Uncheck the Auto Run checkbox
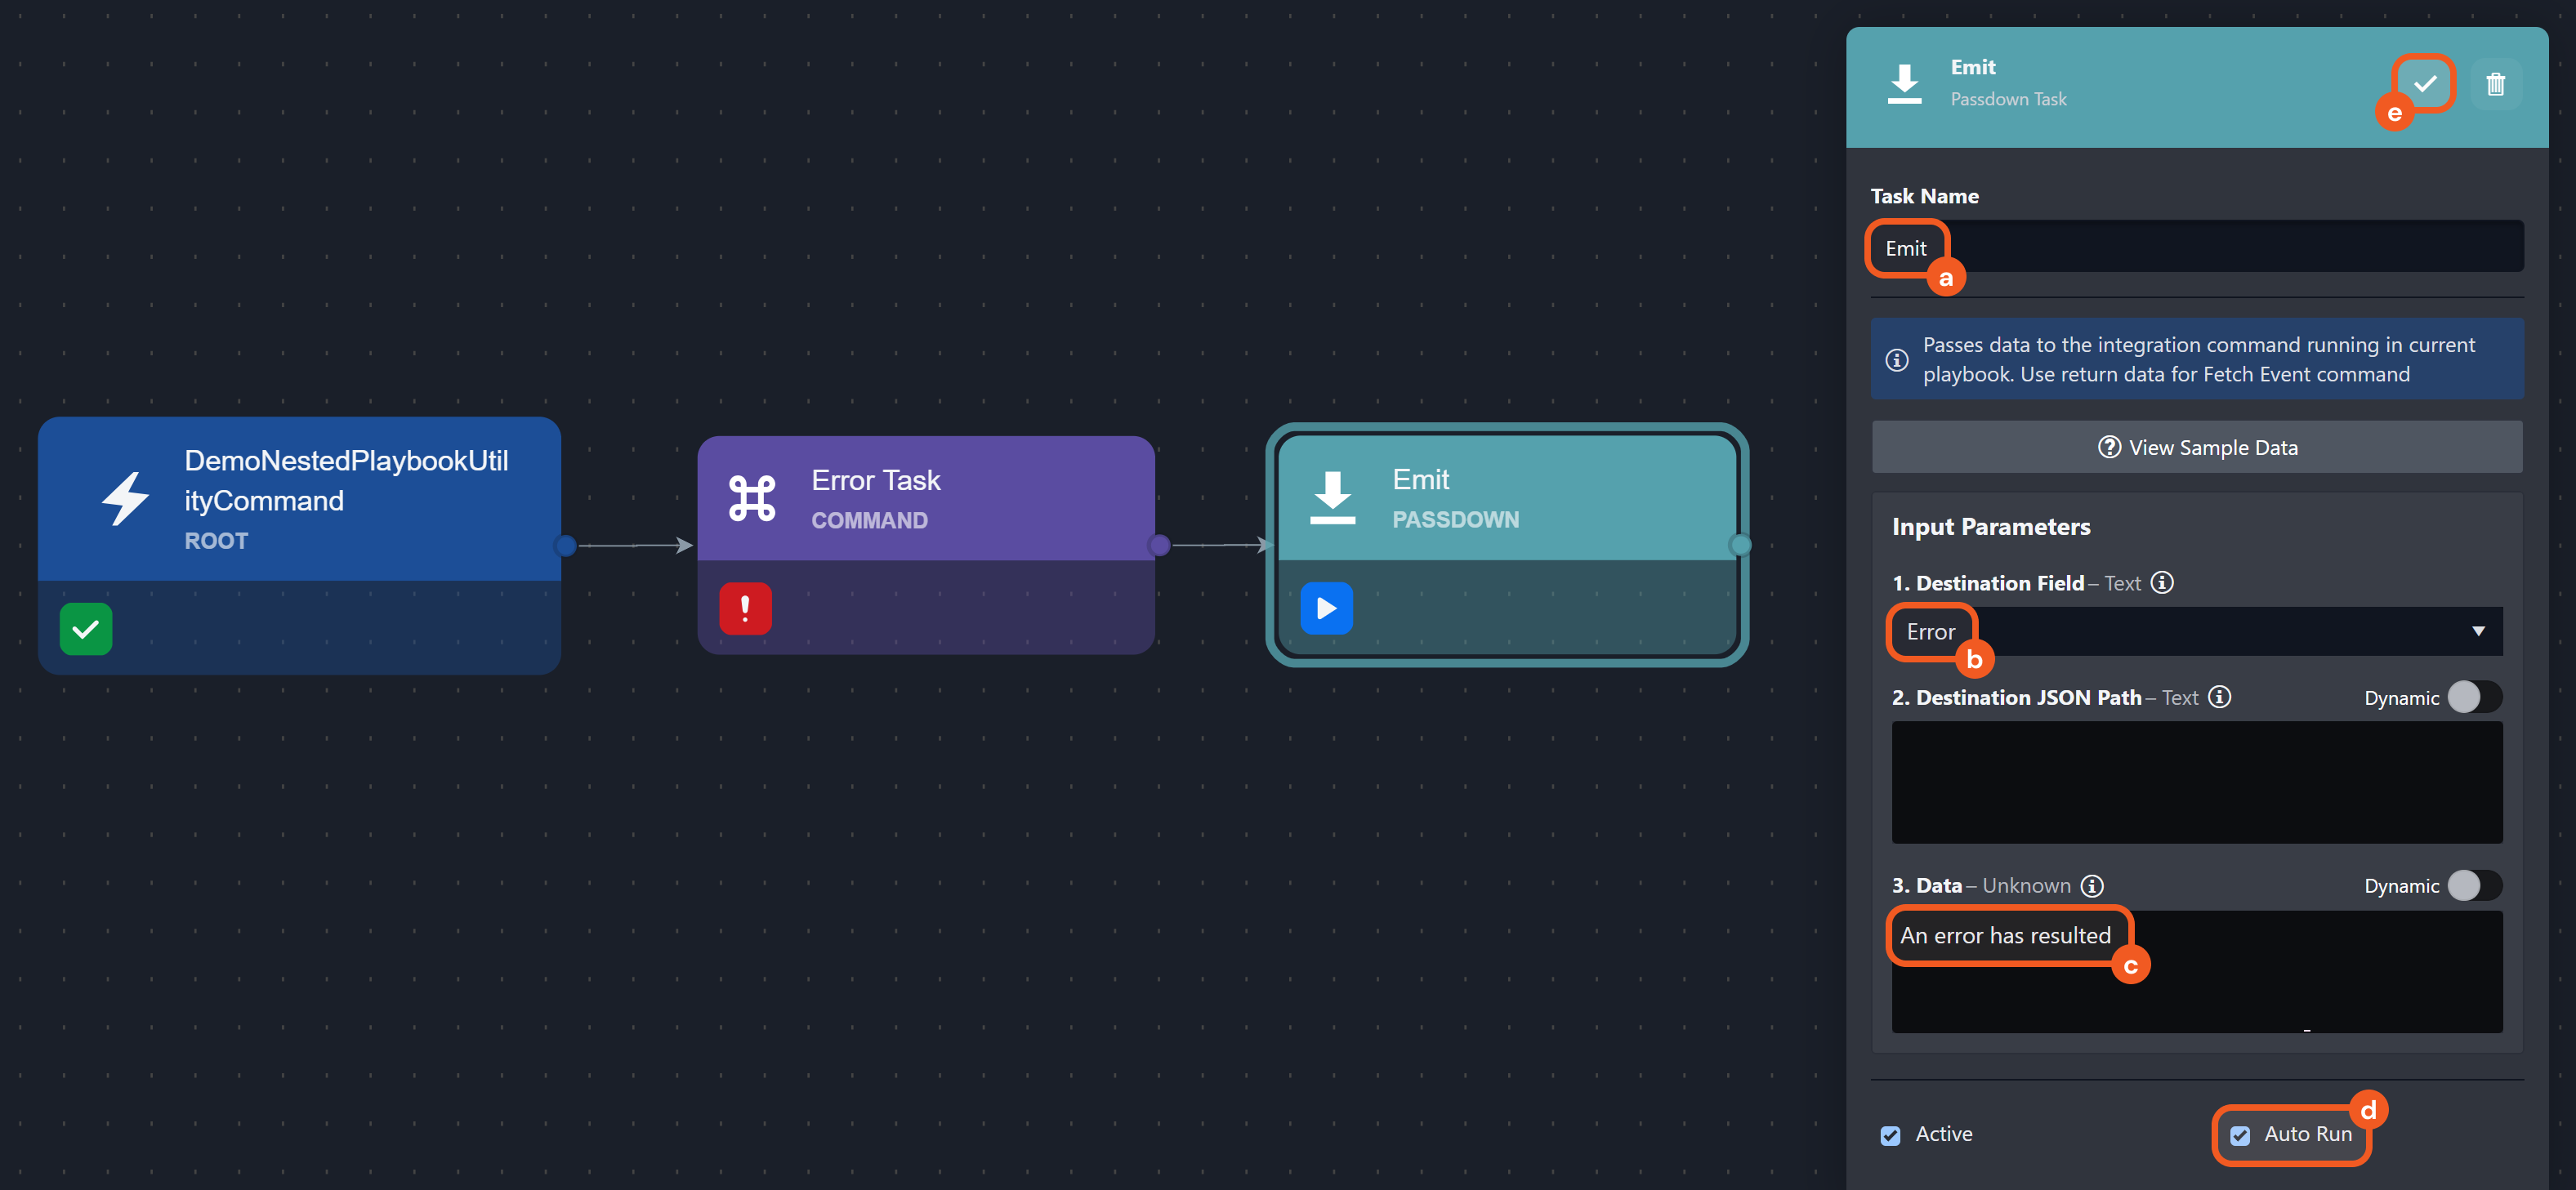Image resolution: width=2576 pixels, height=1190 pixels. 2240,1135
